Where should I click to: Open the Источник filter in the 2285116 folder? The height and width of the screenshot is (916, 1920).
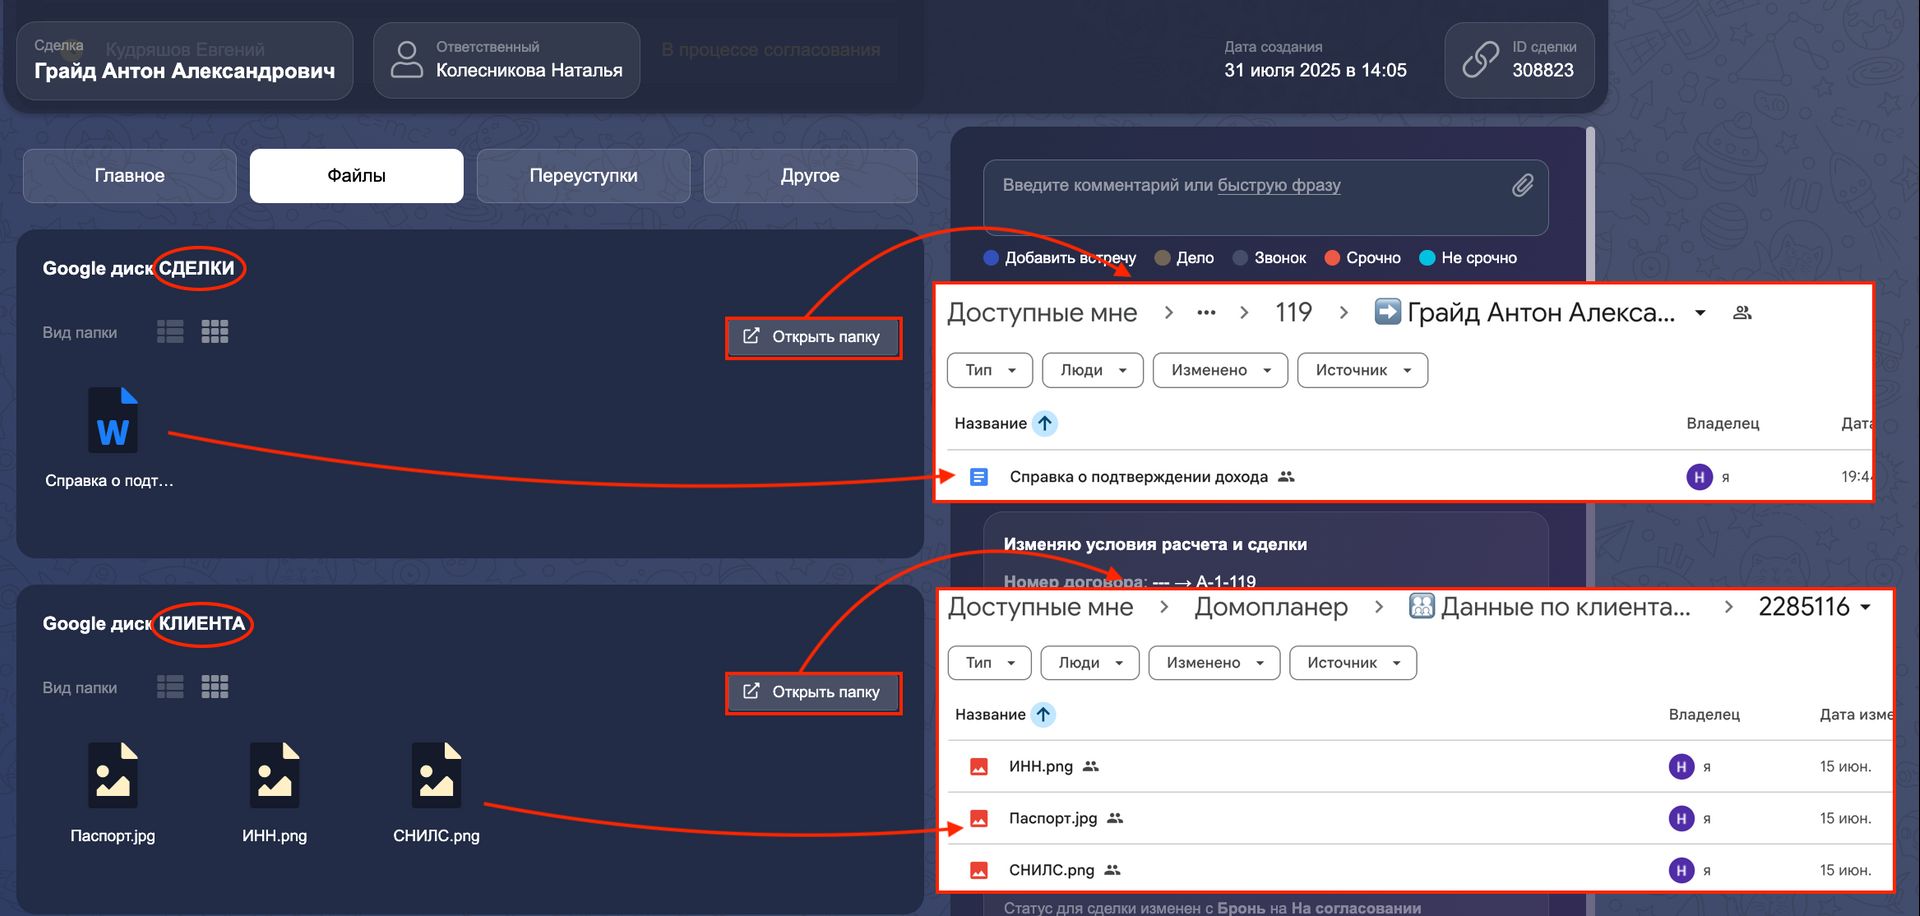(x=1353, y=663)
